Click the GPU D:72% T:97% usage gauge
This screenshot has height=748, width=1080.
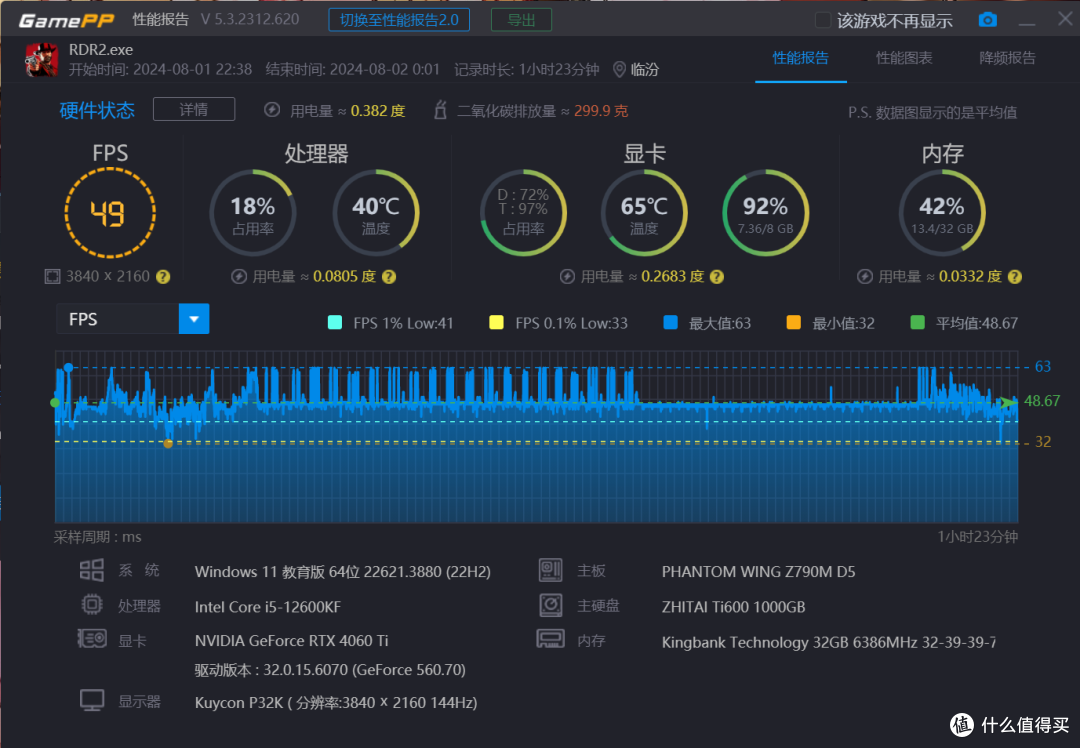point(523,213)
